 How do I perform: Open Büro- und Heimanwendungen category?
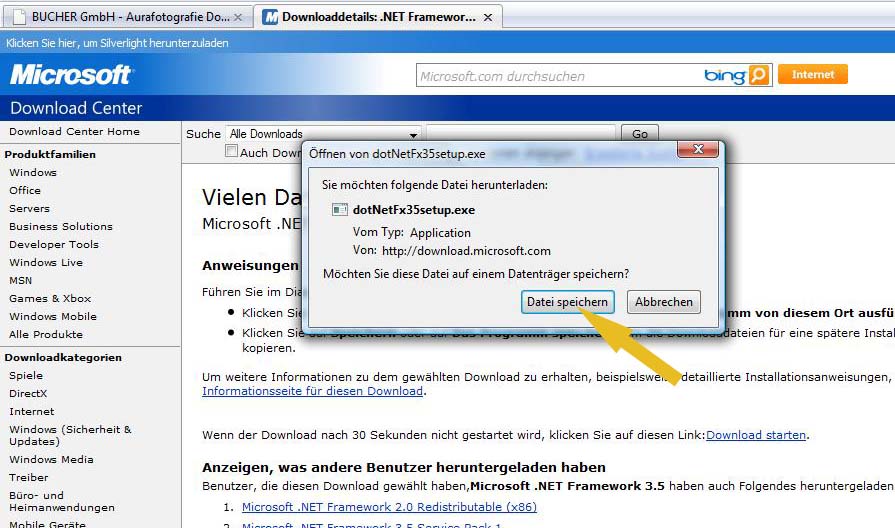point(62,501)
